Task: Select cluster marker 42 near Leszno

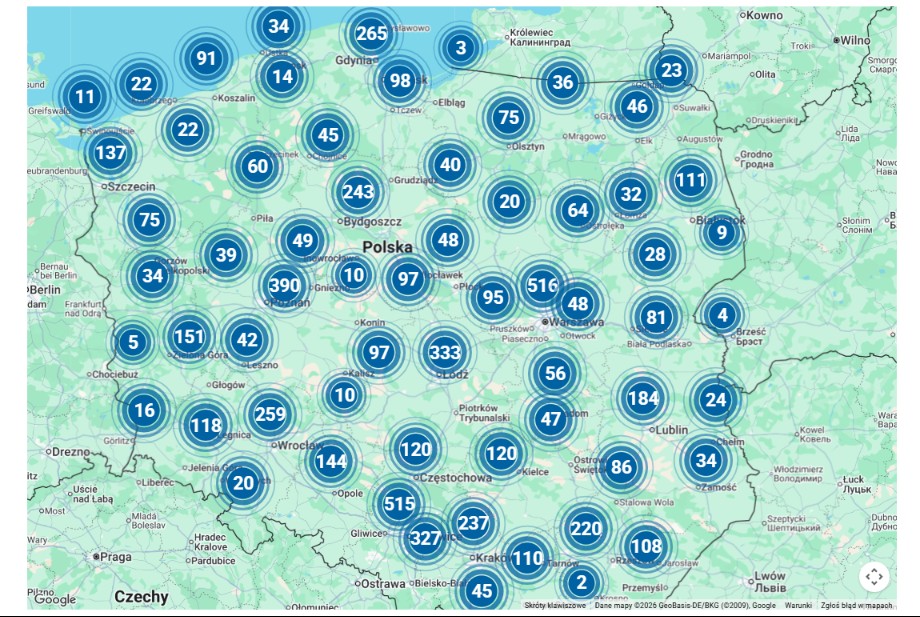Action: pyautogui.click(x=247, y=340)
